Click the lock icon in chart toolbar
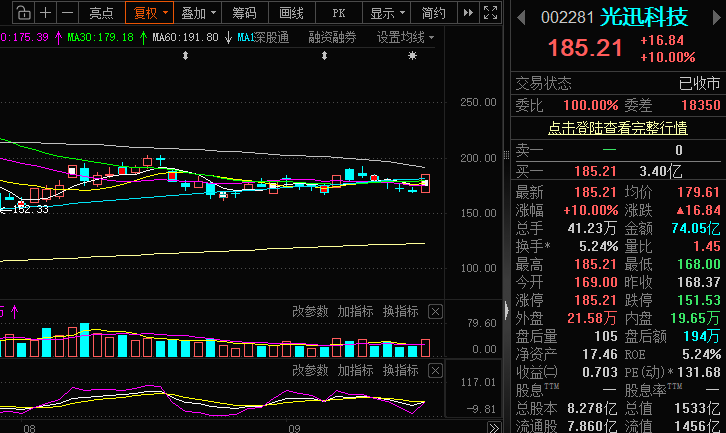This screenshot has height=433, width=726. point(23,13)
